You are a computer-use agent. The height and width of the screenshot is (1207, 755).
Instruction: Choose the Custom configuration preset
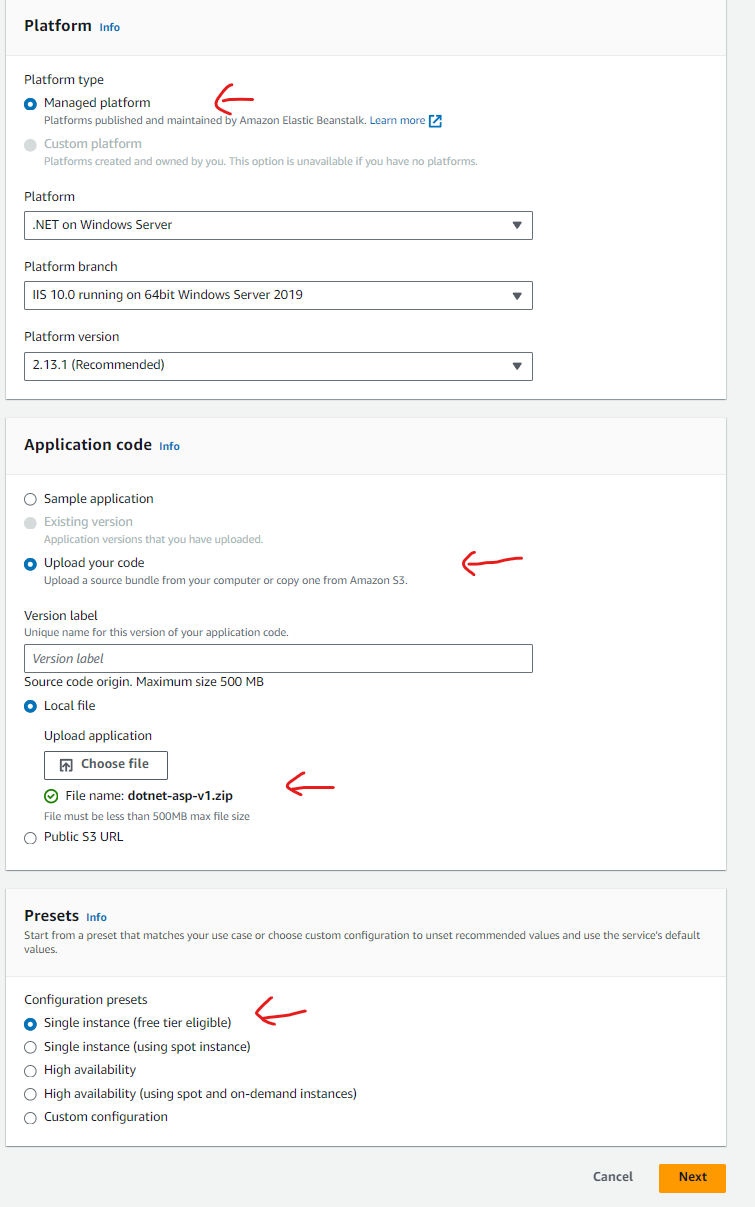(x=30, y=1117)
